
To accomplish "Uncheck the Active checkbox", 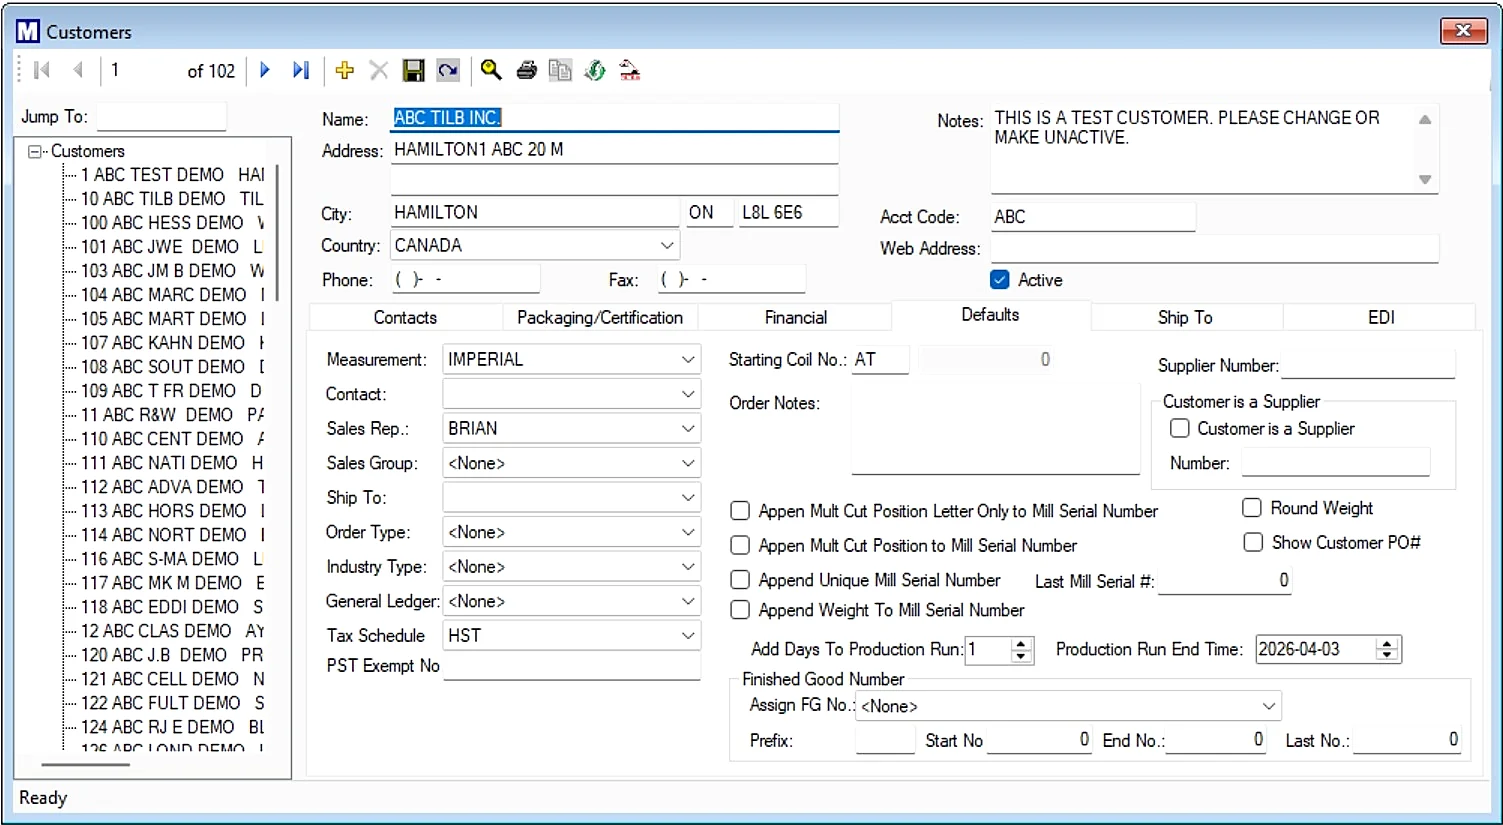I will click(x=999, y=279).
